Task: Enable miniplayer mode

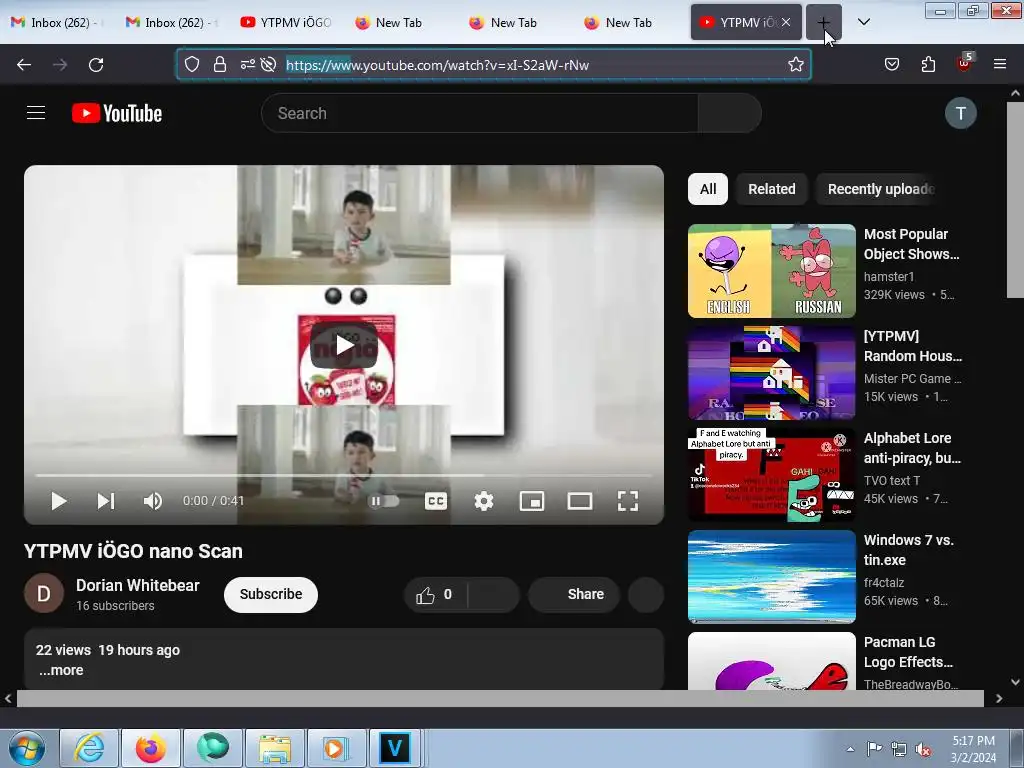Action: (x=532, y=501)
